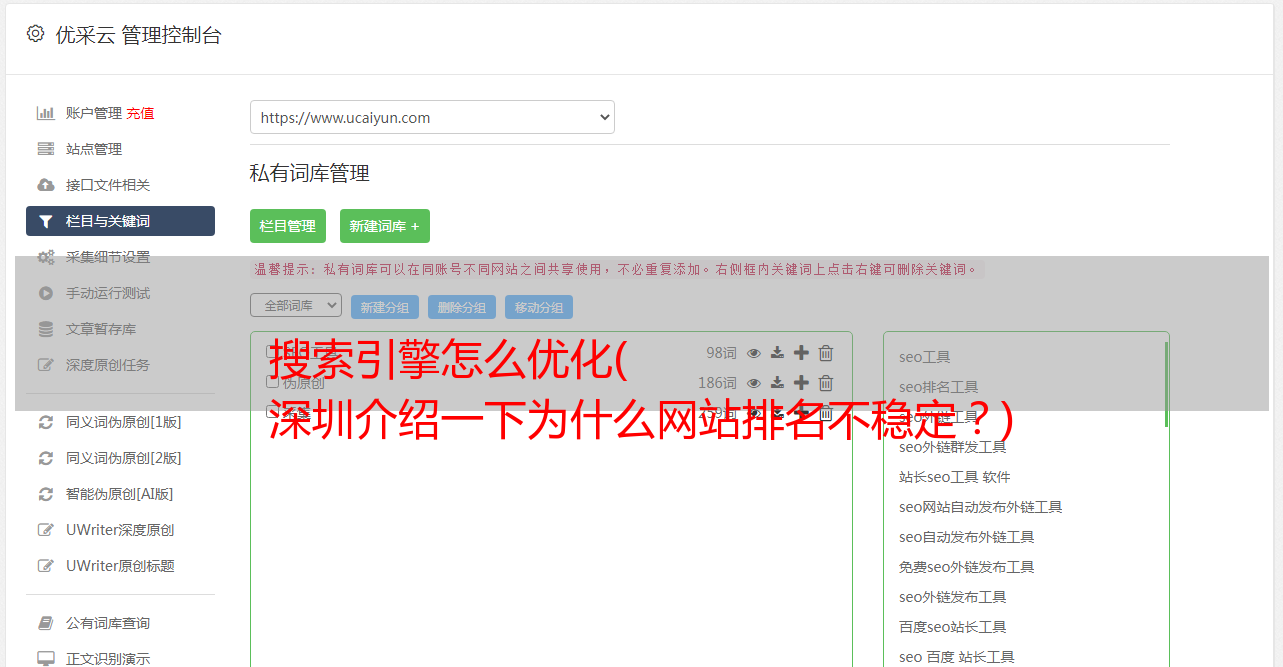Delete the 伪原创 186词 library

(x=826, y=383)
